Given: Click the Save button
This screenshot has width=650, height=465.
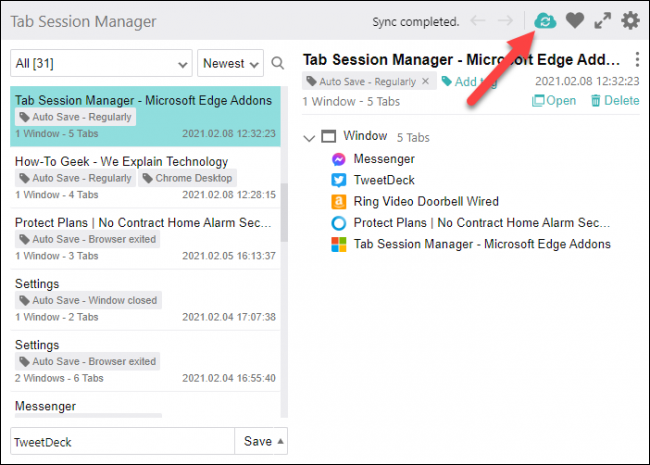Looking at the screenshot, I should (x=264, y=441).
